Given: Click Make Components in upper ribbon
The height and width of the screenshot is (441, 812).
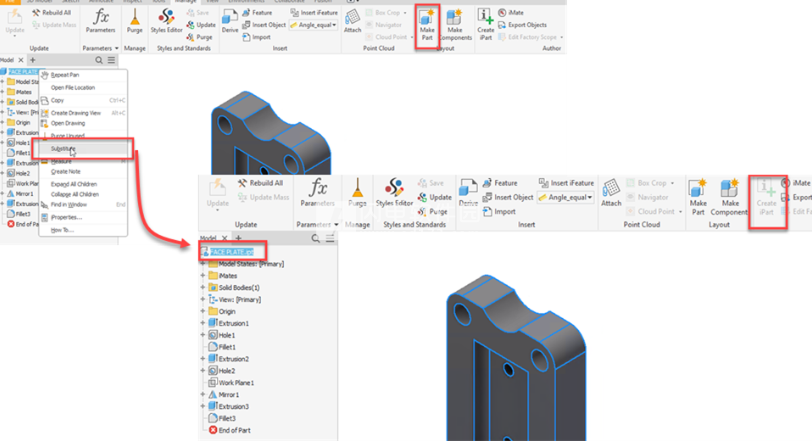Looking at the screenshot, I should 455,26.
